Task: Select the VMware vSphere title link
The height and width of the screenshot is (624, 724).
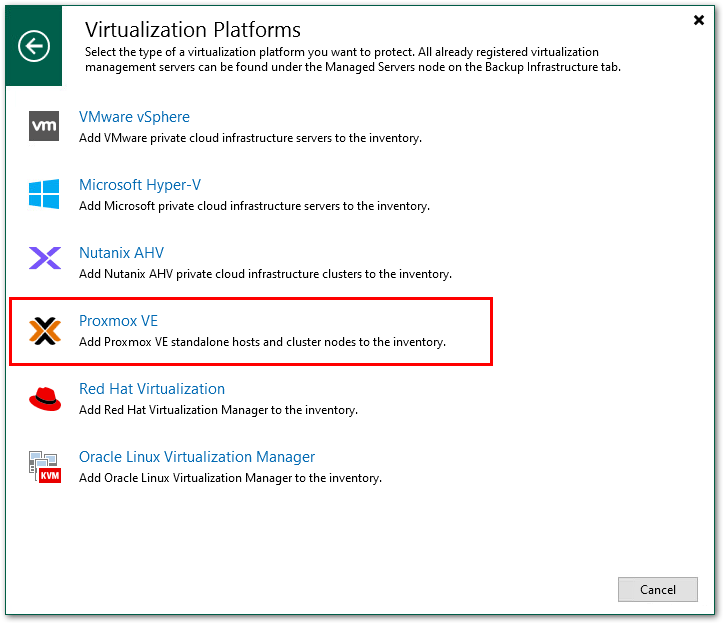Action: tap(134, 117)
